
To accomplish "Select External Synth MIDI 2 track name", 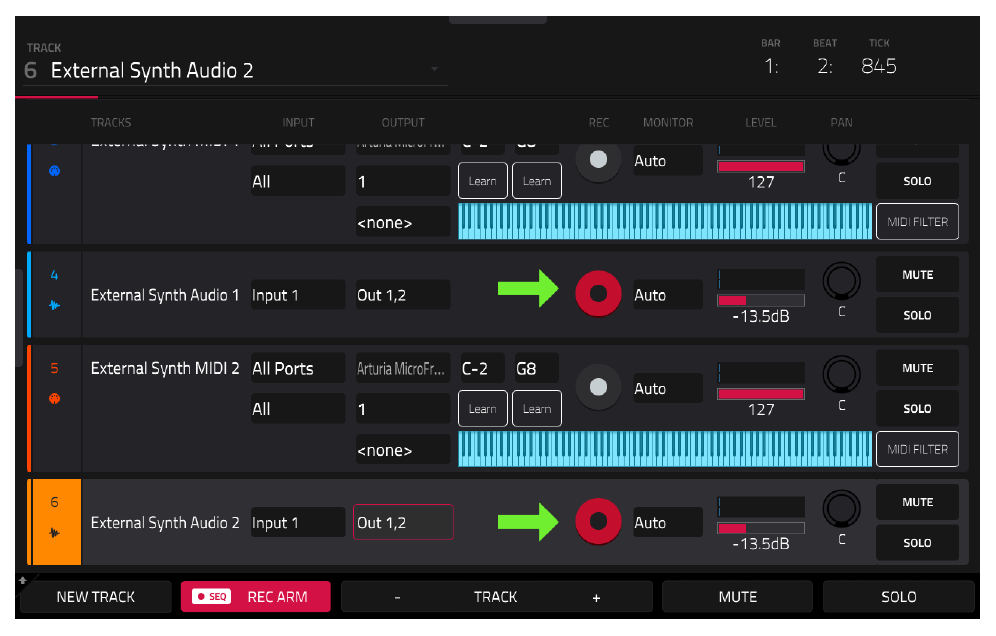I will coord(165,369).
